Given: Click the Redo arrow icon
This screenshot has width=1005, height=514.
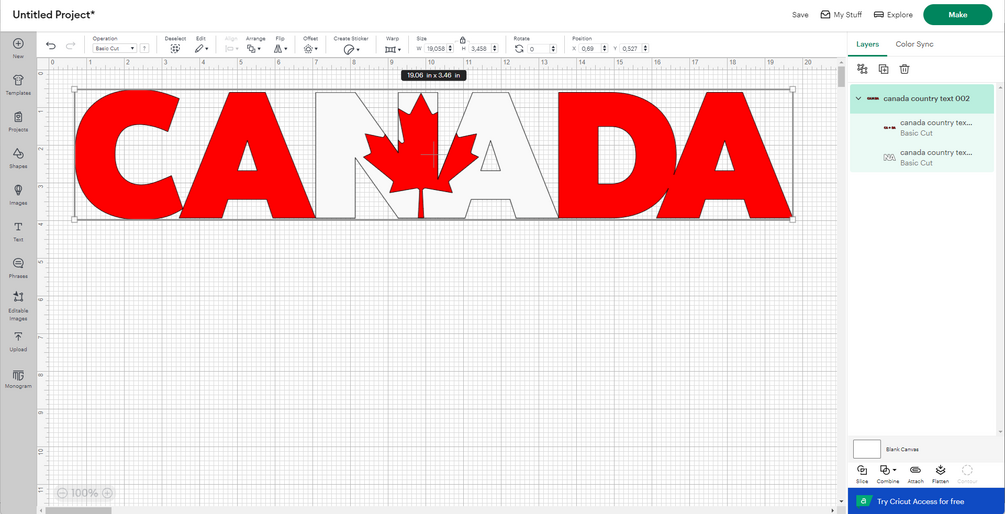Looking at the screenshot, I should (x=71, y=46).
